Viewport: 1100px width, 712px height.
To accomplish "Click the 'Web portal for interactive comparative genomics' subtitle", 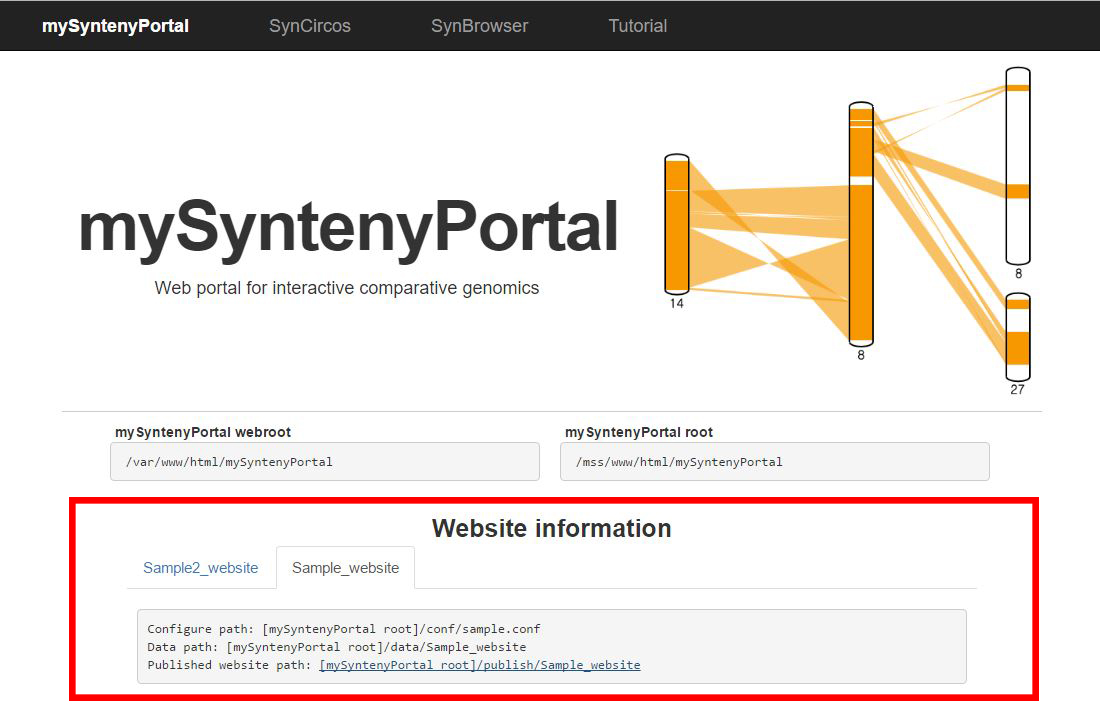I will click(x=347, y=288).
